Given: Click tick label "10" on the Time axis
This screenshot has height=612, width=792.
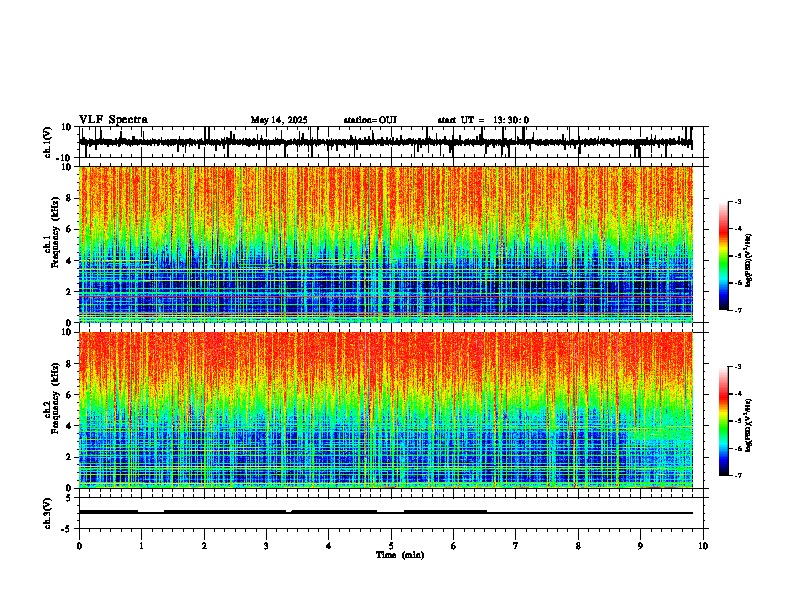Looking at the screenshot, I should click(x=703, y=546).
